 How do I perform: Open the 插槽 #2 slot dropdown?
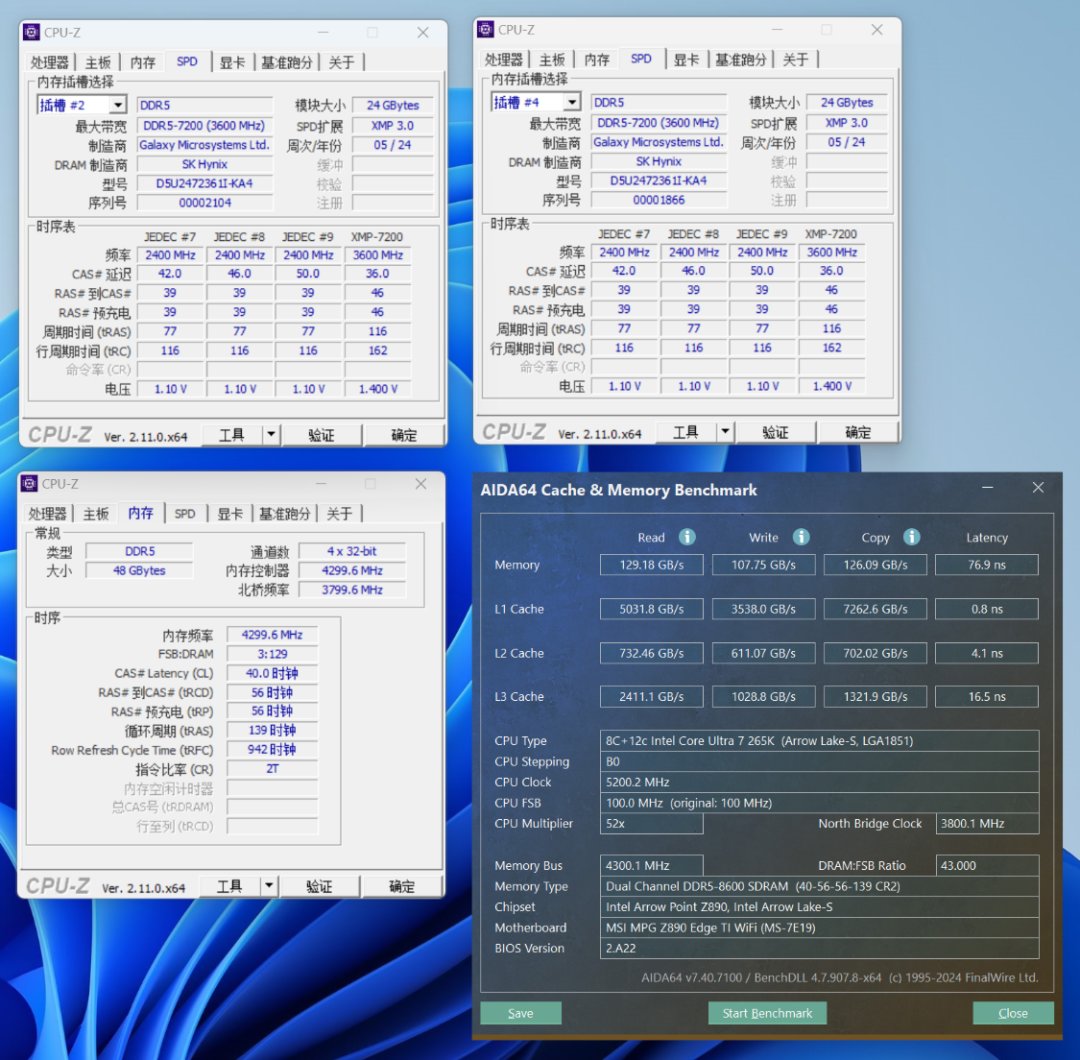tap(118, 105)
